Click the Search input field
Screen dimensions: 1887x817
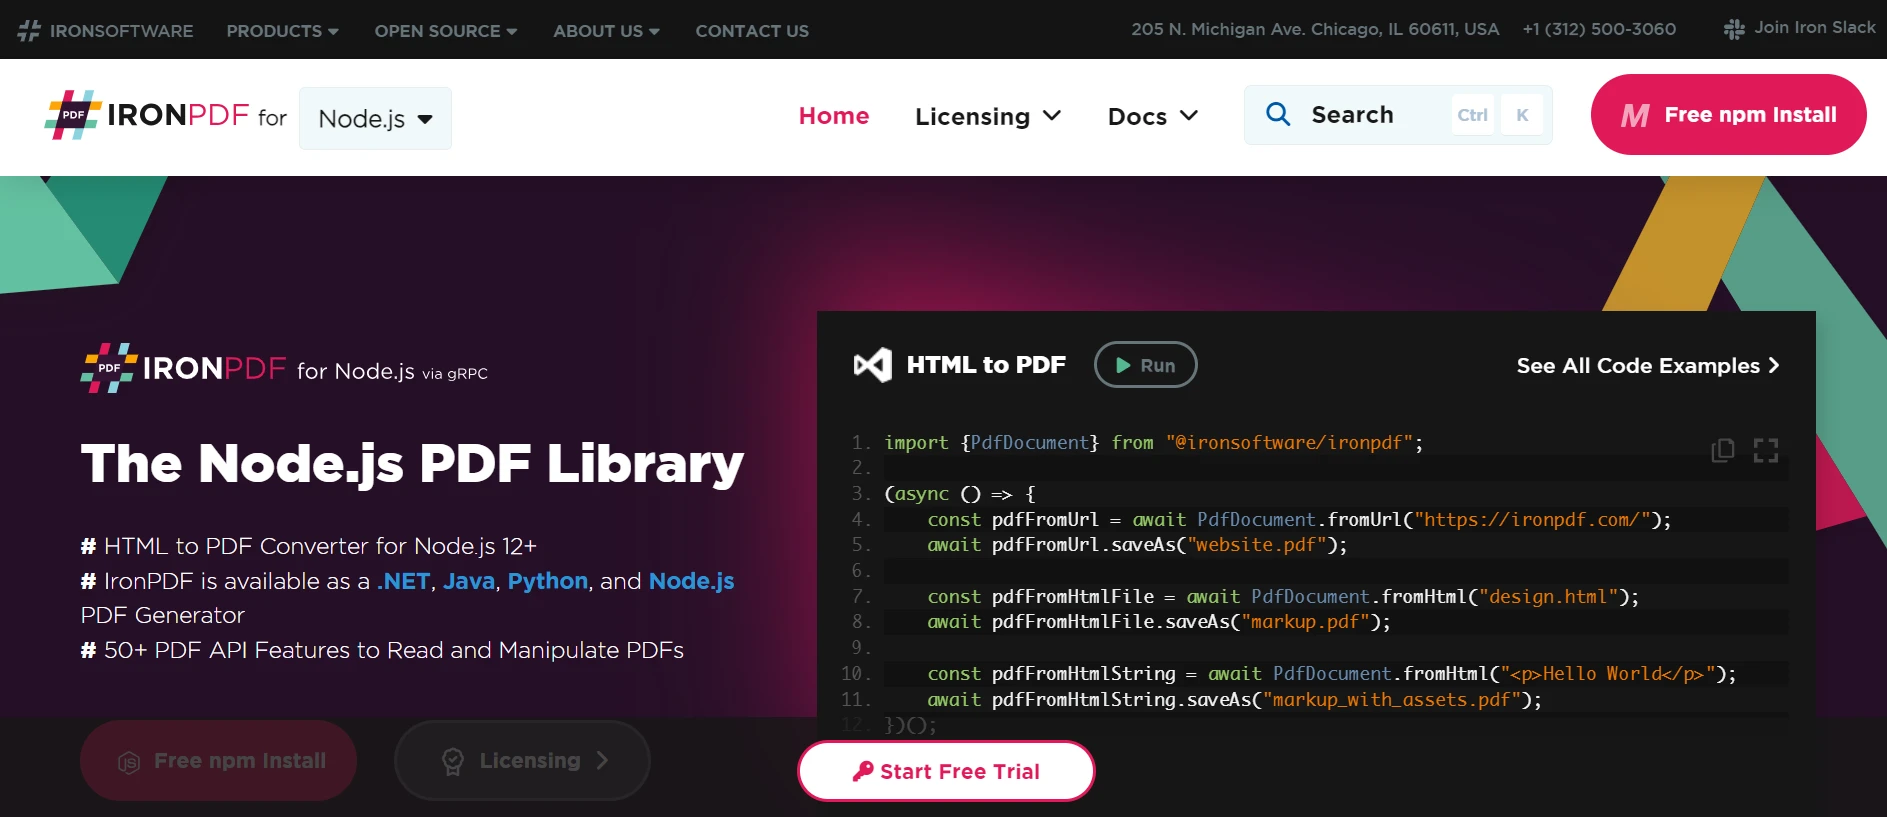1398,115
